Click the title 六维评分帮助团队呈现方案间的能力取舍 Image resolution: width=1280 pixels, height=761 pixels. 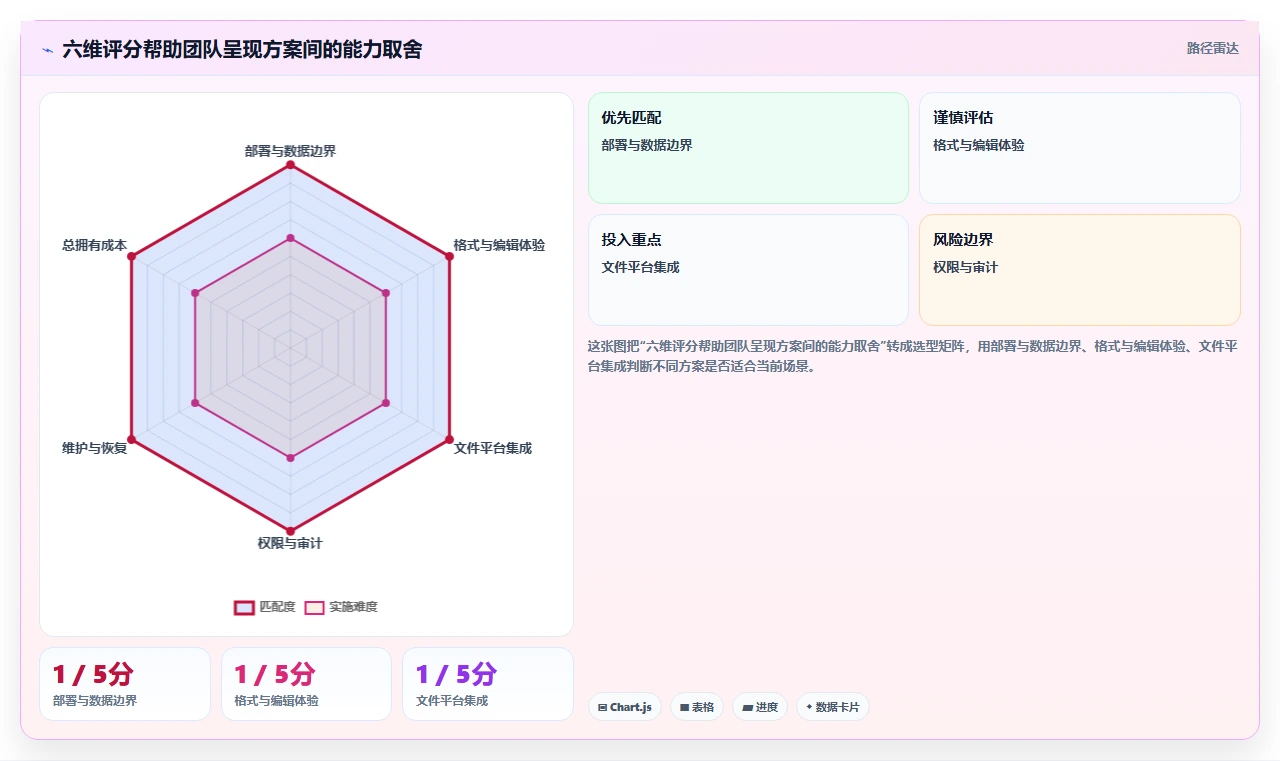coord(242,49)
